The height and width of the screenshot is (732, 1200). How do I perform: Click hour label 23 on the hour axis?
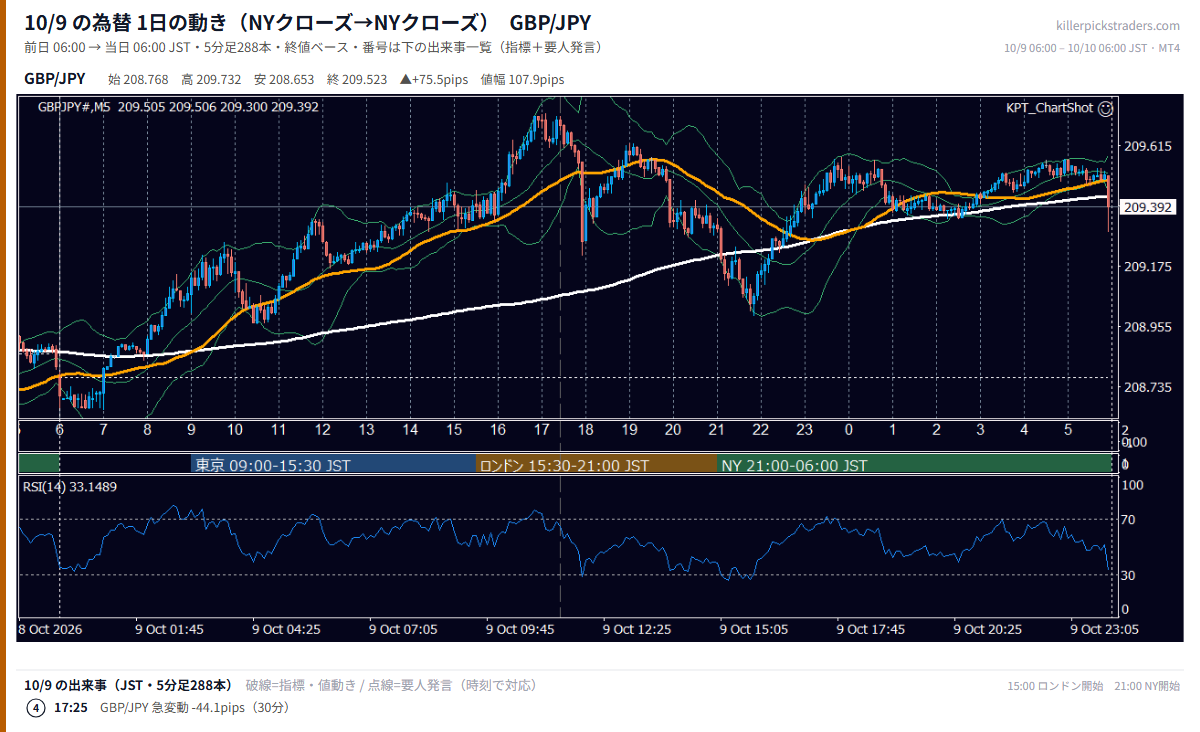[805, 430]
